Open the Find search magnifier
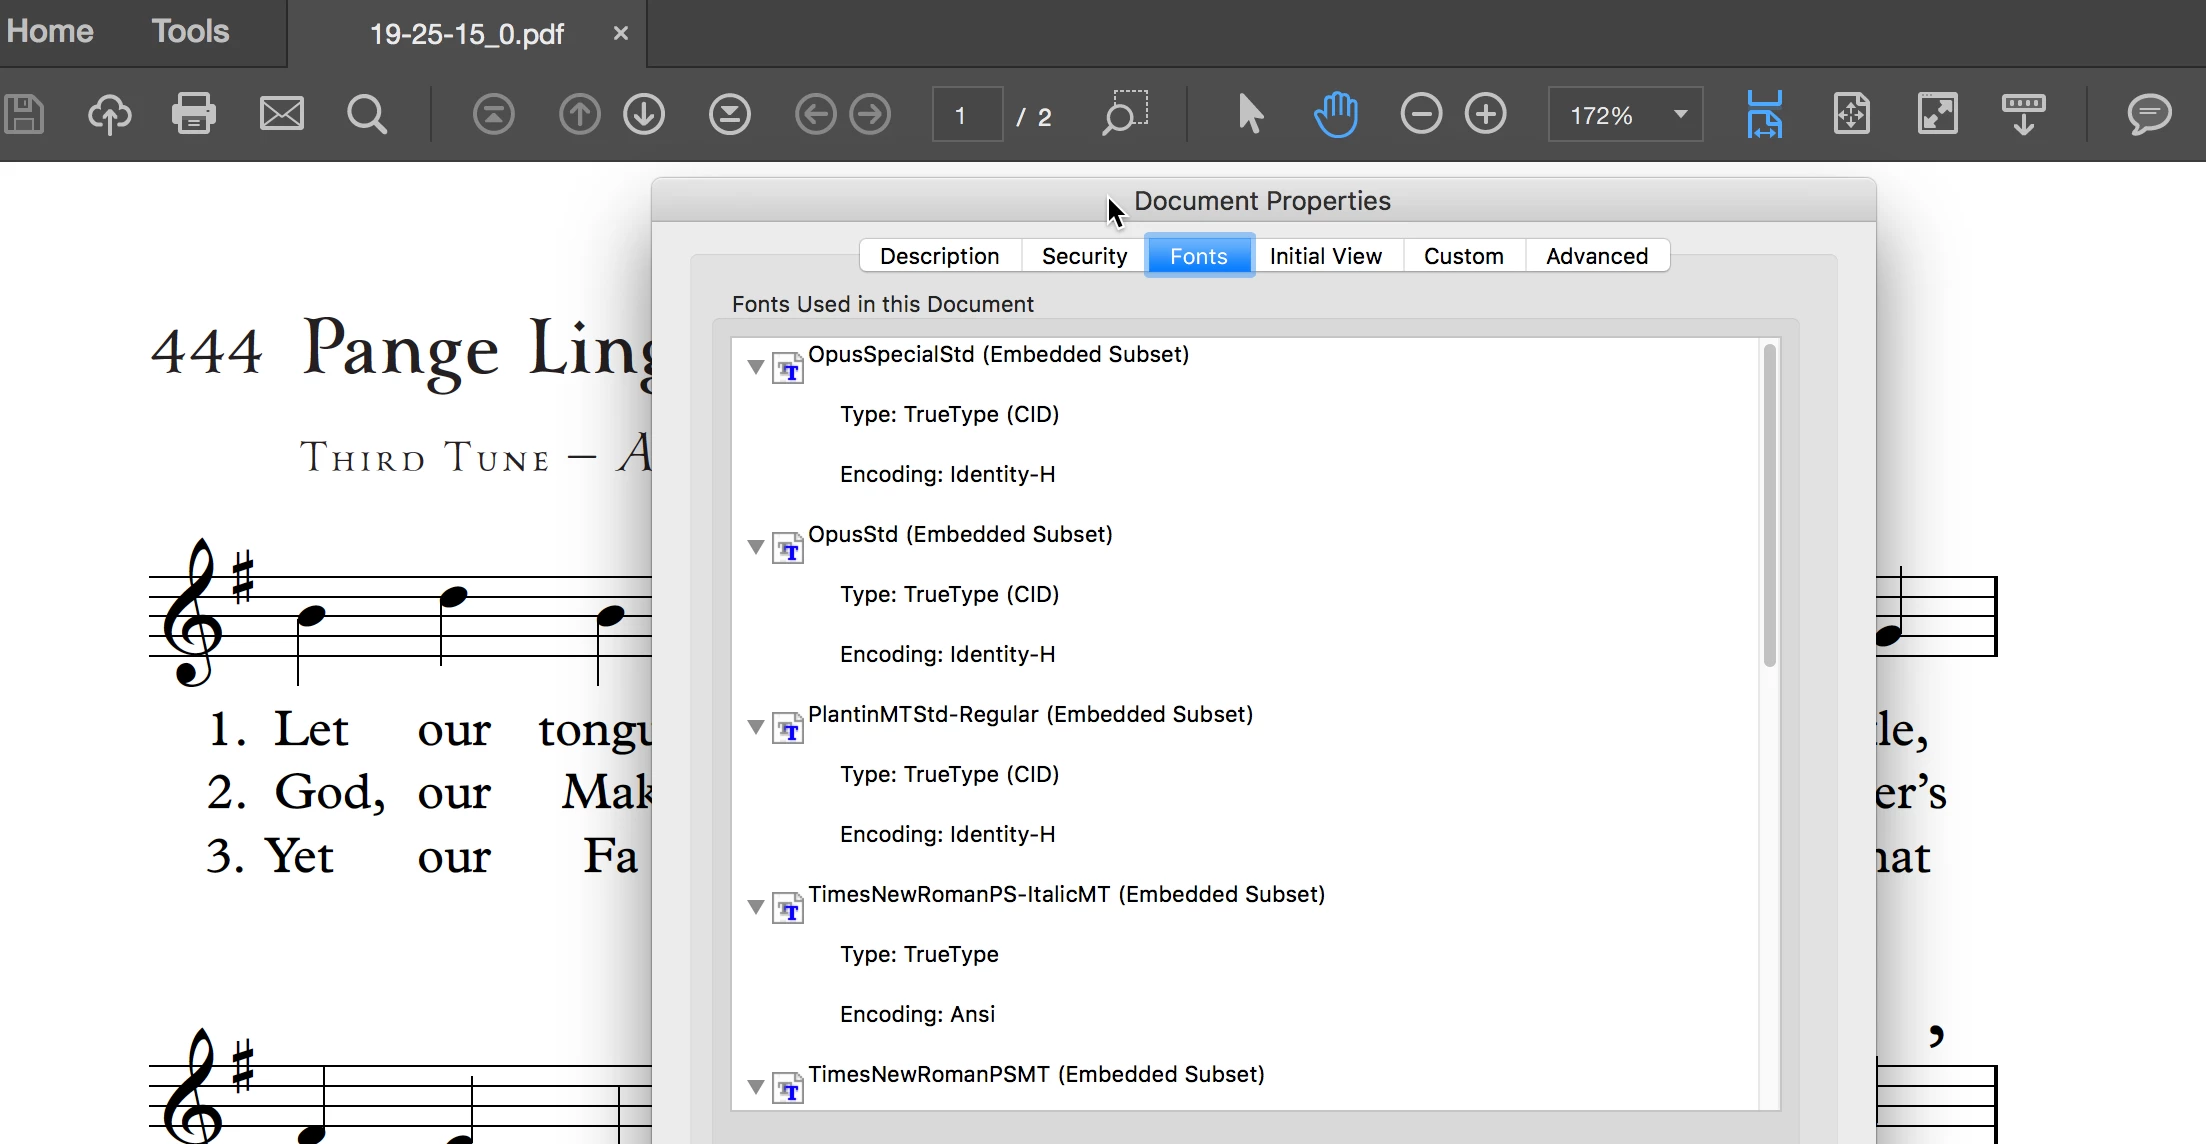Viewport: 2206px width, 1144px height. 366,114
